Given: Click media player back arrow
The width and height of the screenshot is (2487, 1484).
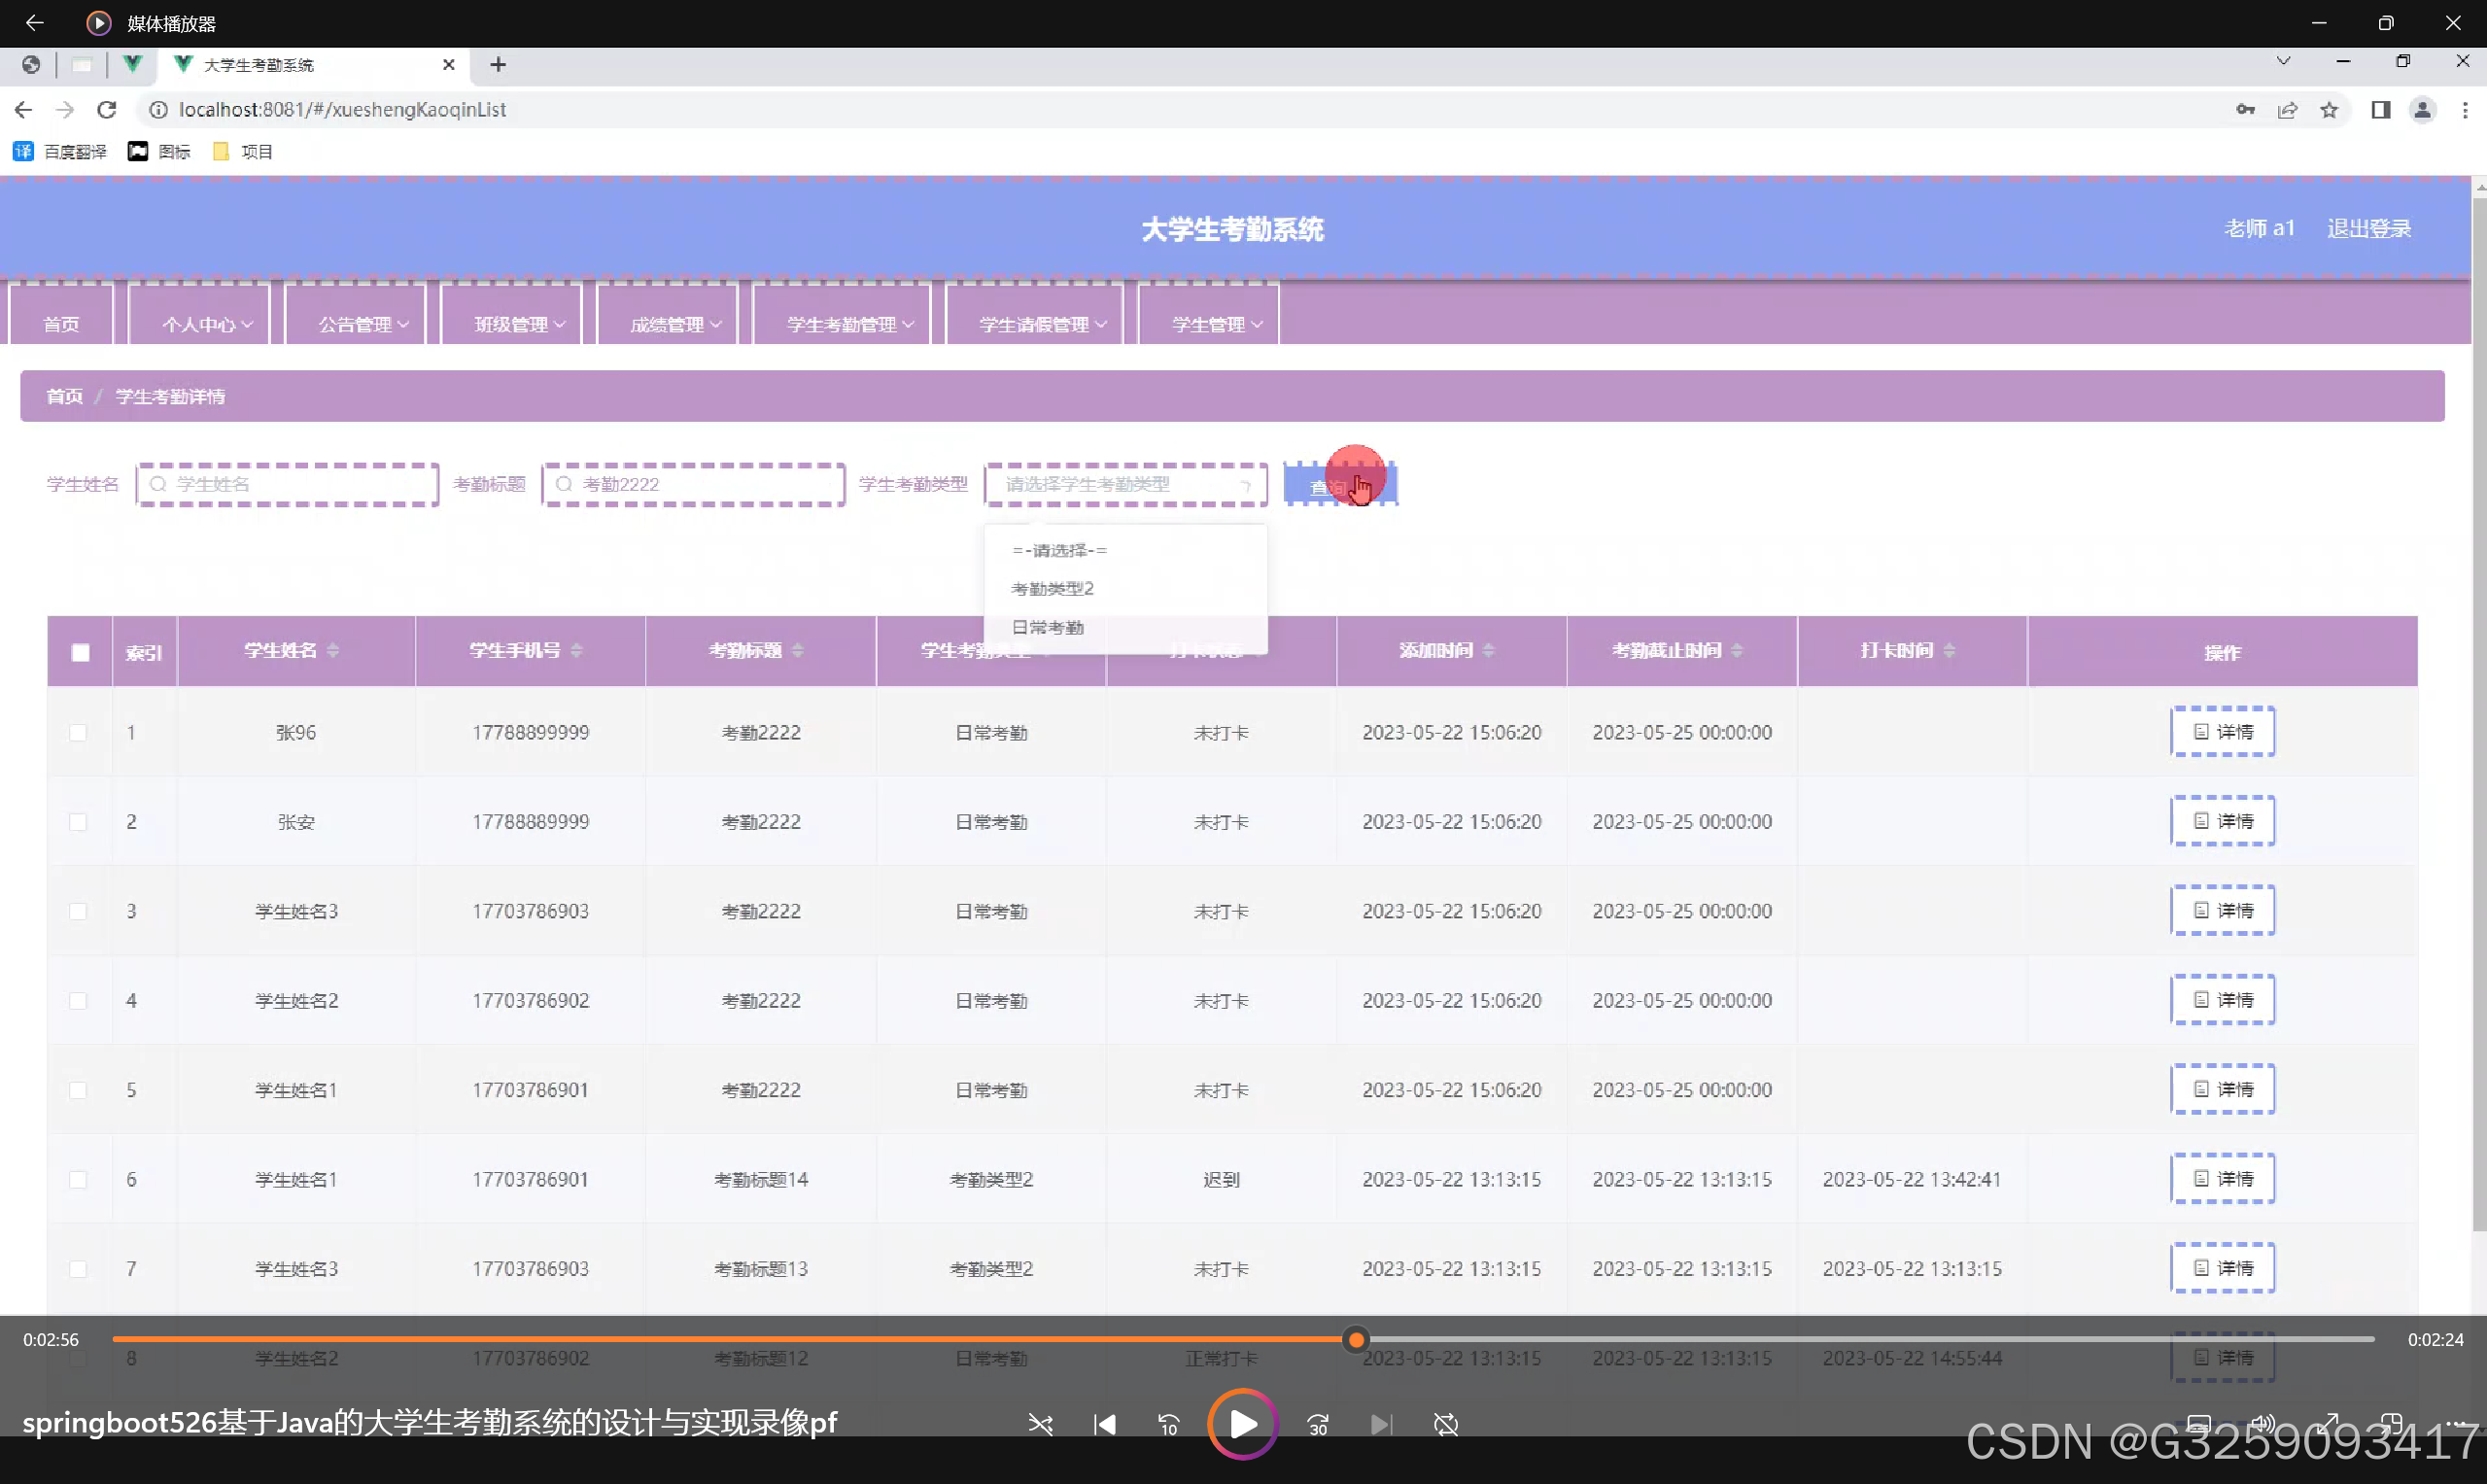Looking at the screenshot, I should click(x=34, y=22).
